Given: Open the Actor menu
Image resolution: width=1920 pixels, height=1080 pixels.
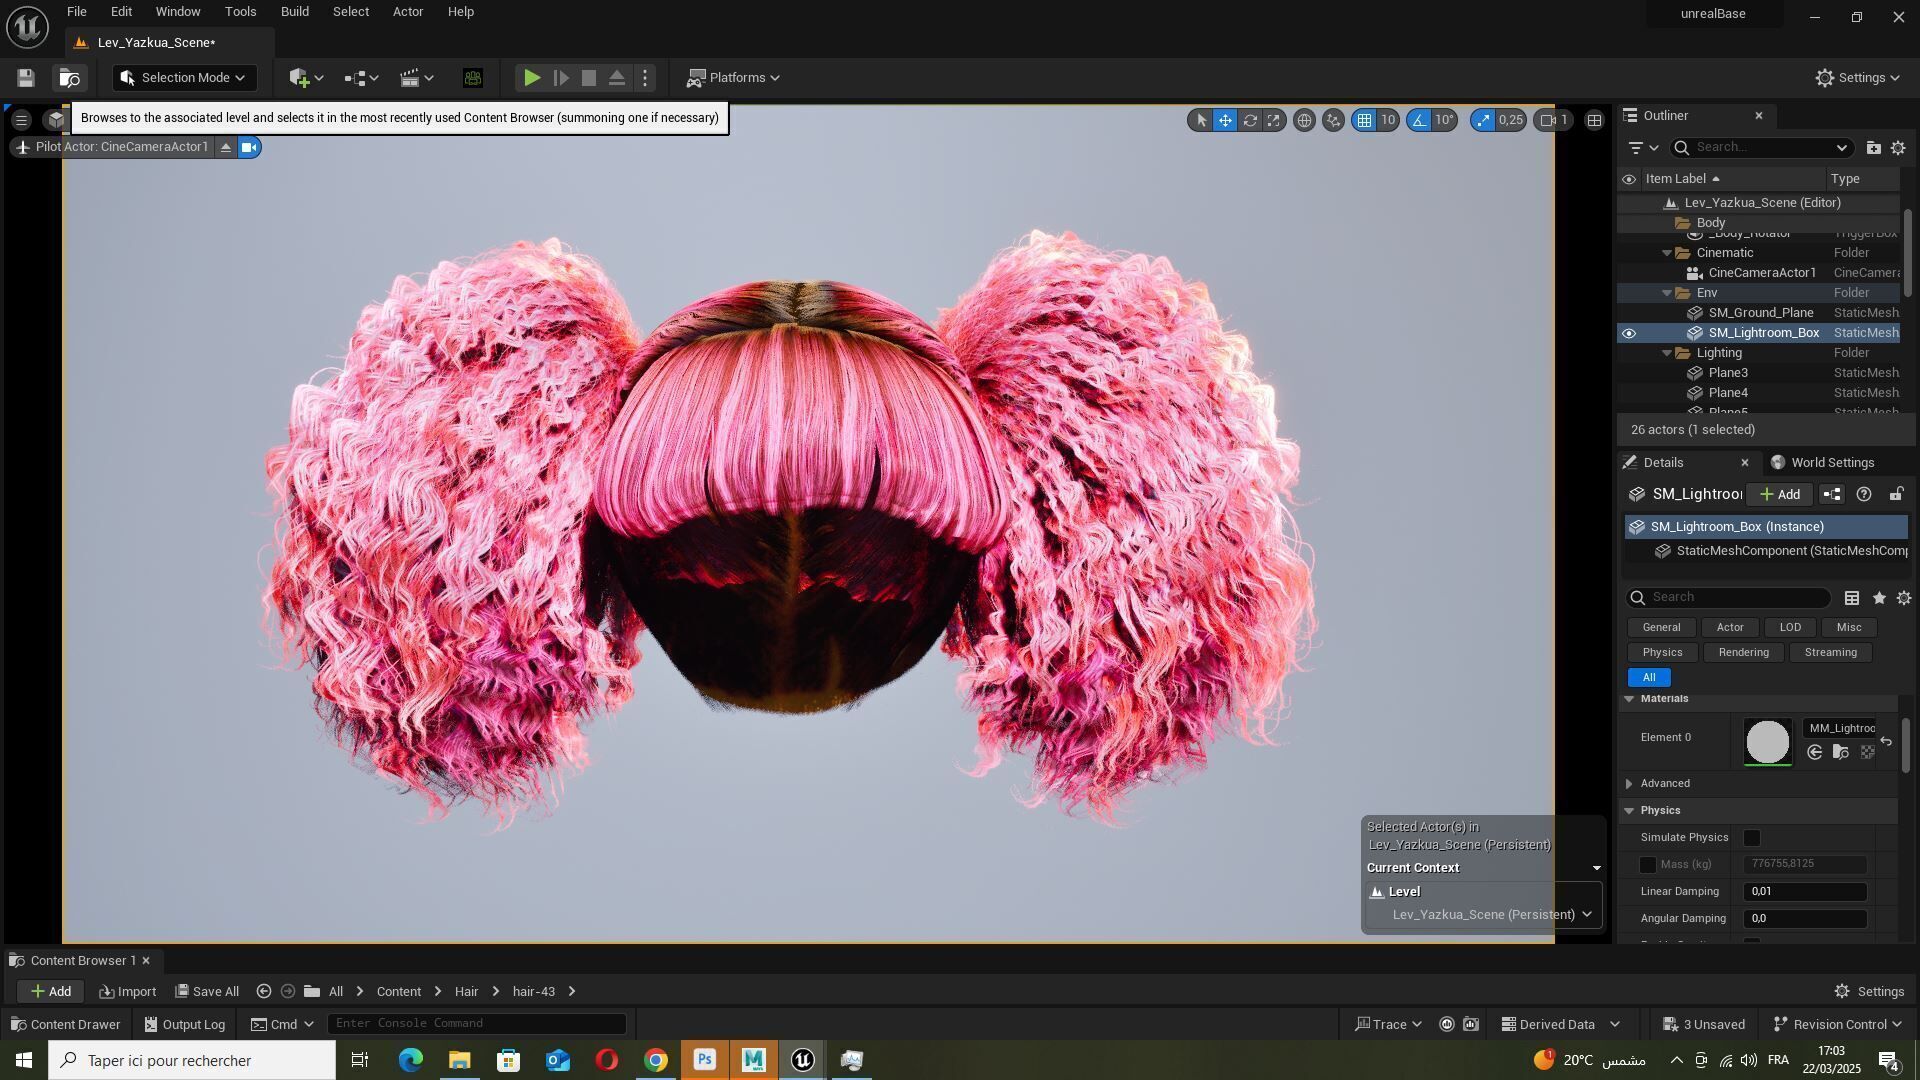Looking at the screenshot, I should 408,12.
